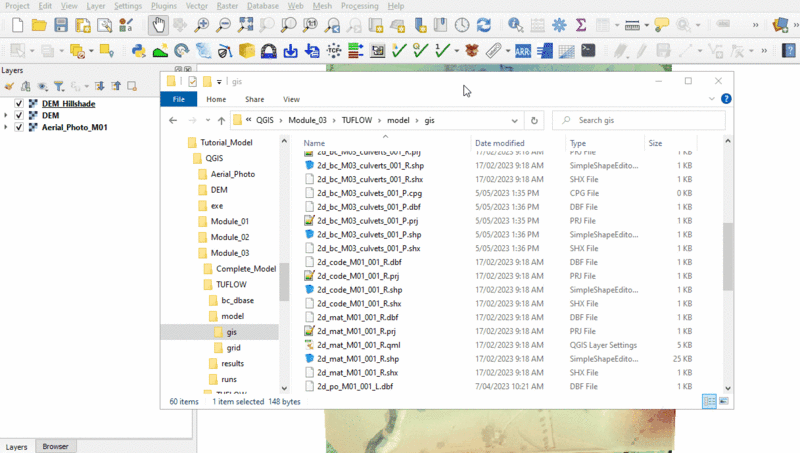Toggle DEM_Hillshade layer visibility checkbox
Viewport: 800px width, 453px height.
[19, 103]
